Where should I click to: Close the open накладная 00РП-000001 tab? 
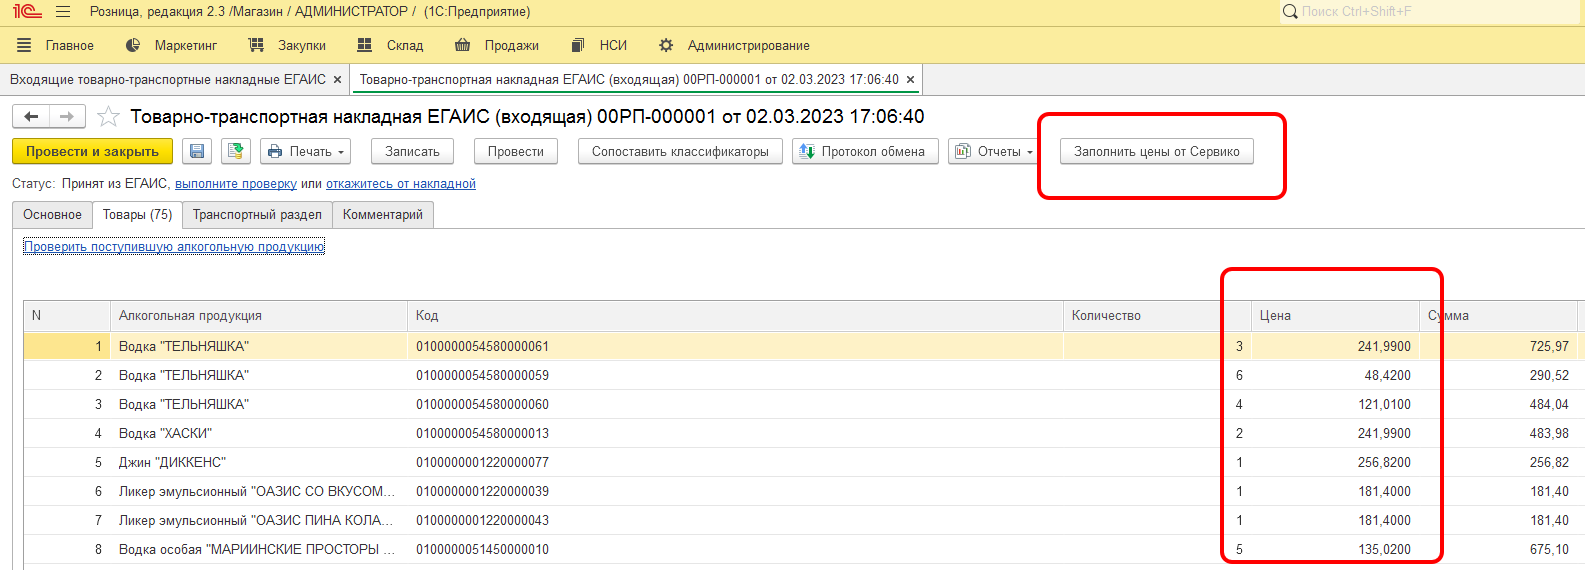[x=910, y=80]
